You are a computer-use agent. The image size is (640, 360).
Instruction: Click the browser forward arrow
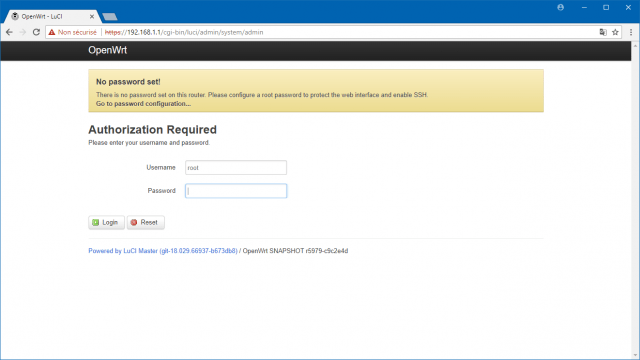point(23,32)
